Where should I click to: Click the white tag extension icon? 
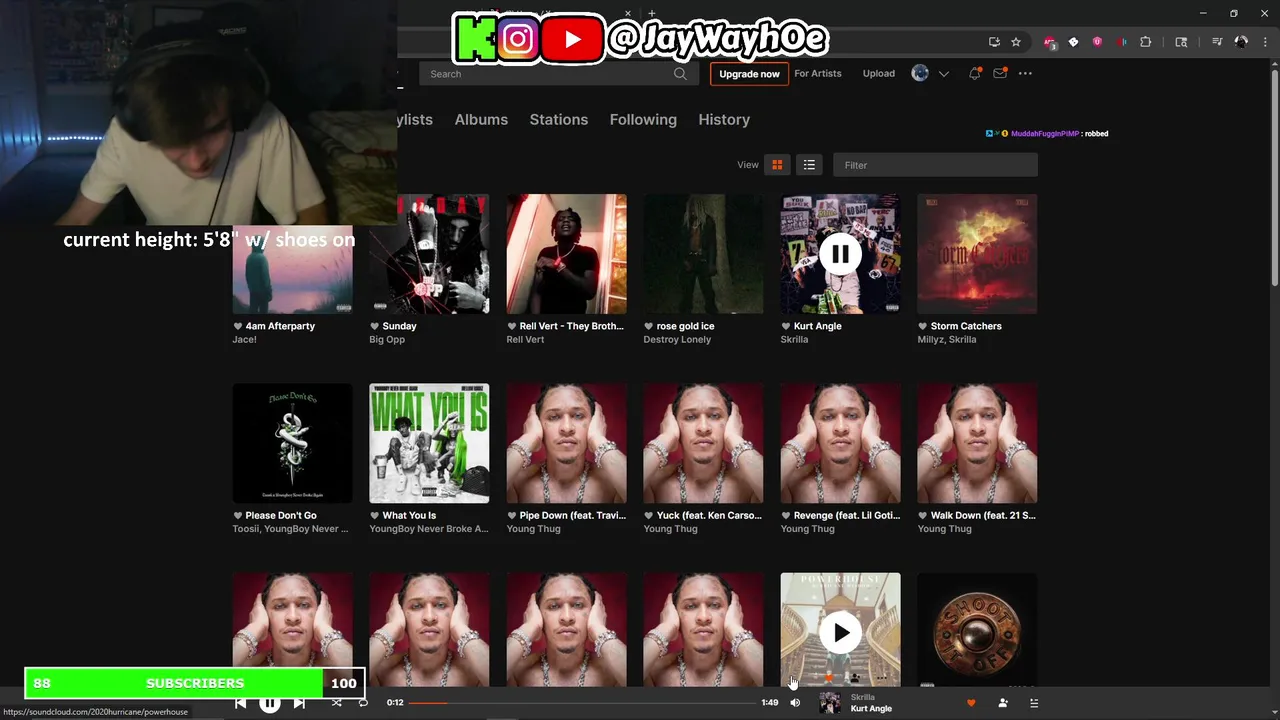coord(1073,42)
